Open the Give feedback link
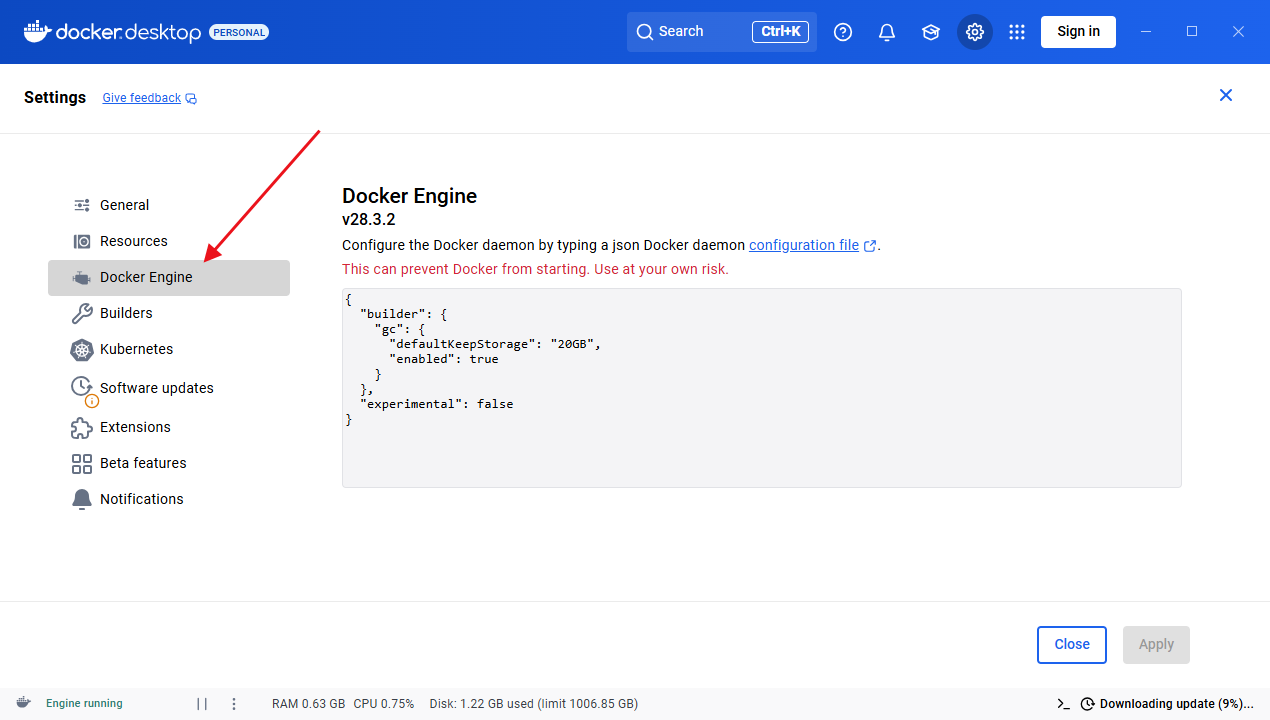The image size is (1270, 720). tap(142, 98)
